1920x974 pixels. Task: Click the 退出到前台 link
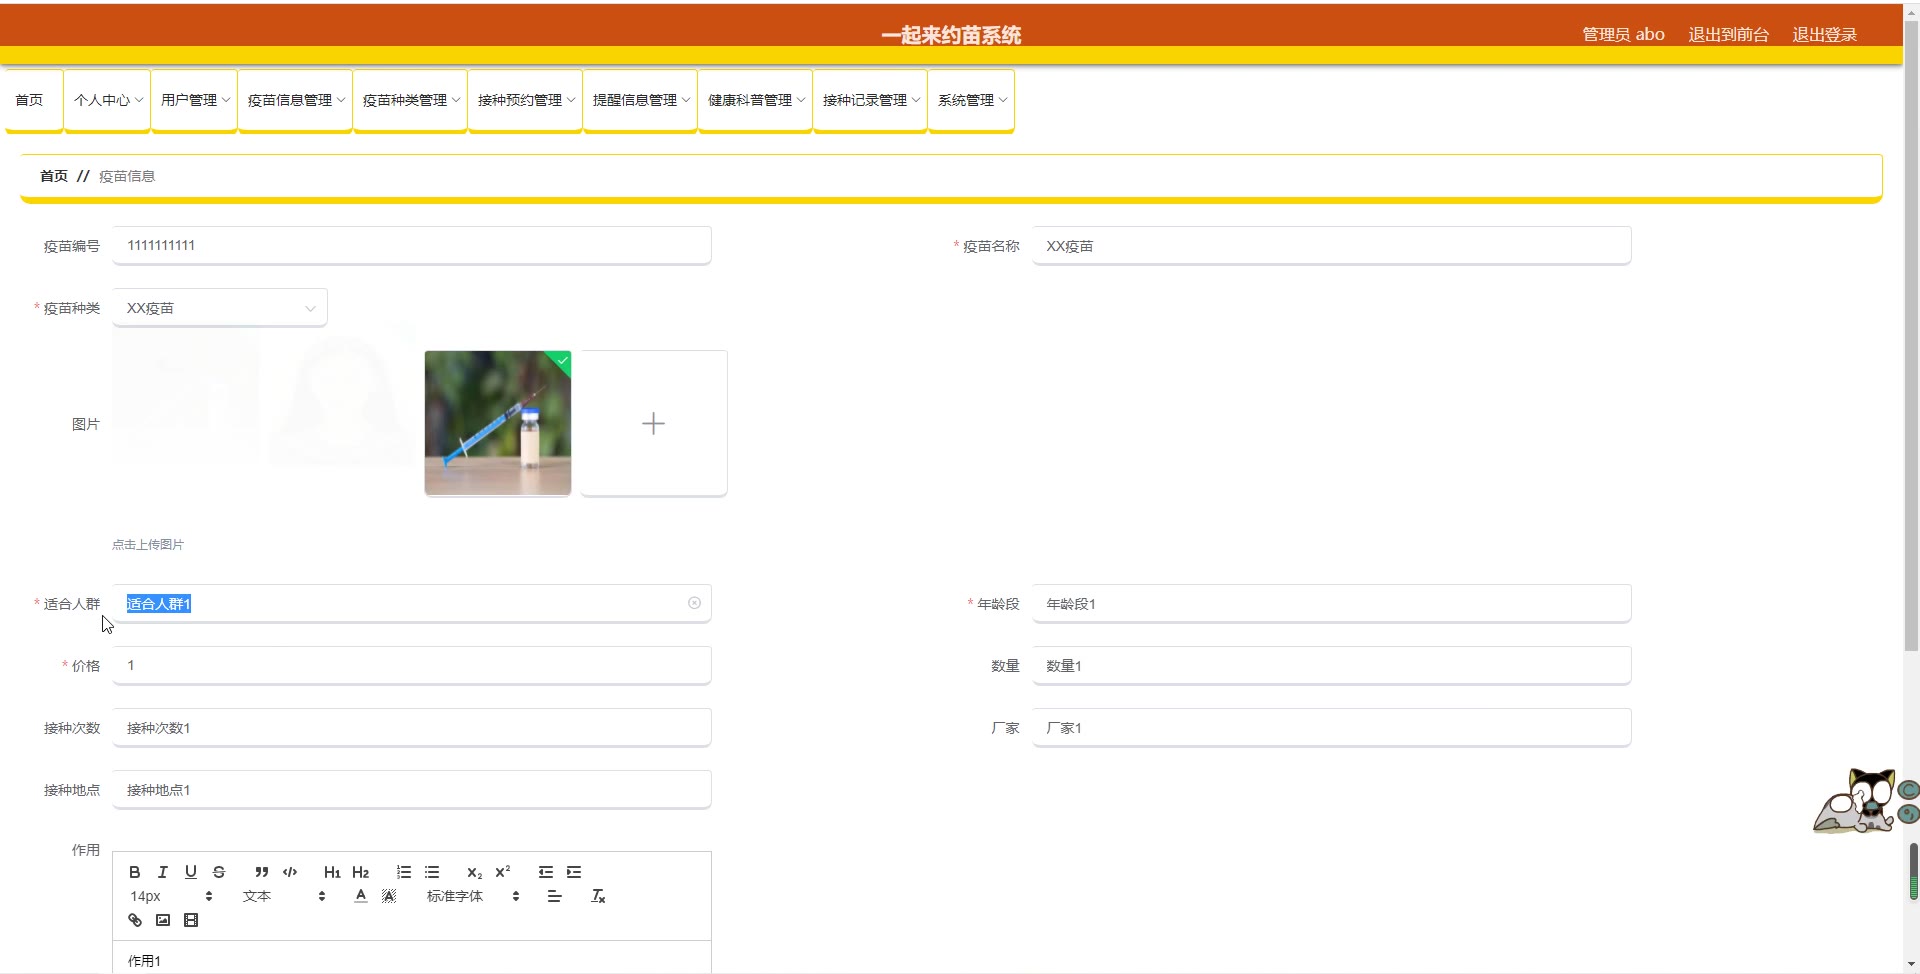1728,35
